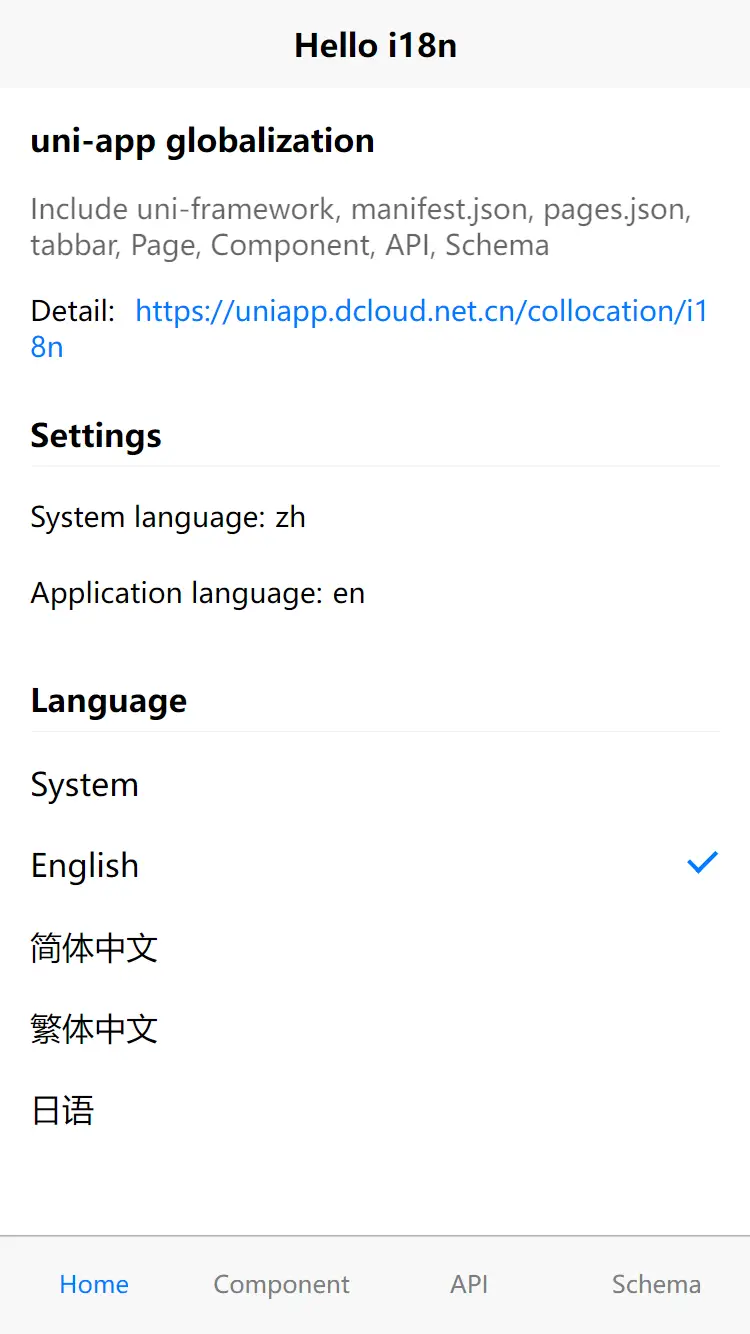The width and height of the screenshot is (750, 1334).
Task: Click the Settings section header
Action: coord(96,436)
